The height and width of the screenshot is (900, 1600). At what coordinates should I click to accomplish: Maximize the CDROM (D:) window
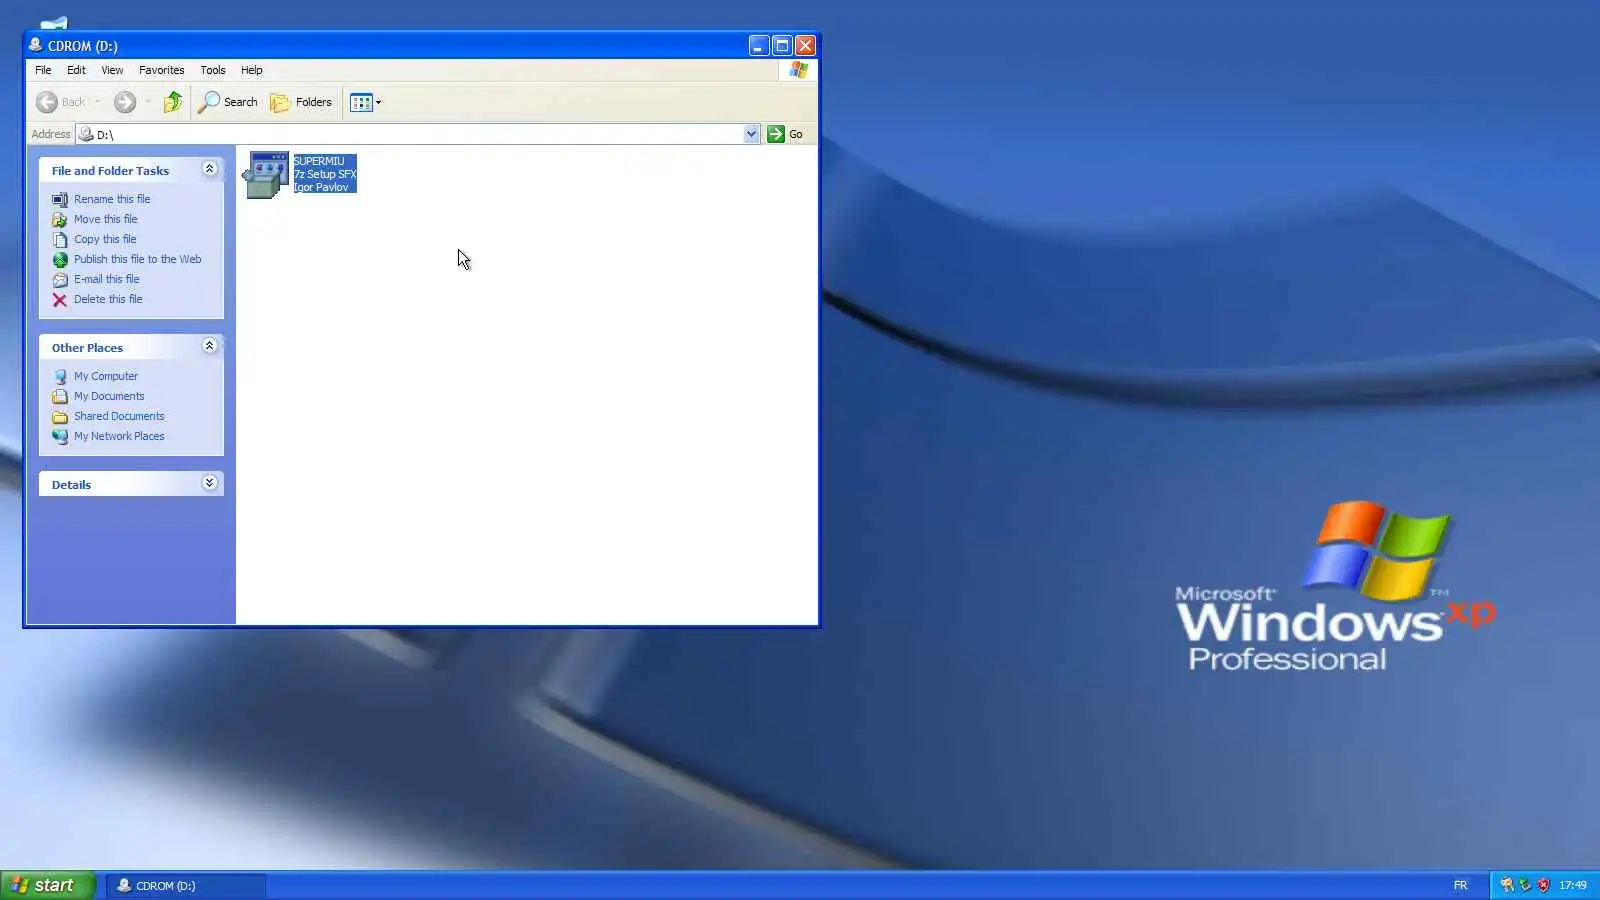click(x=782, y=45)
